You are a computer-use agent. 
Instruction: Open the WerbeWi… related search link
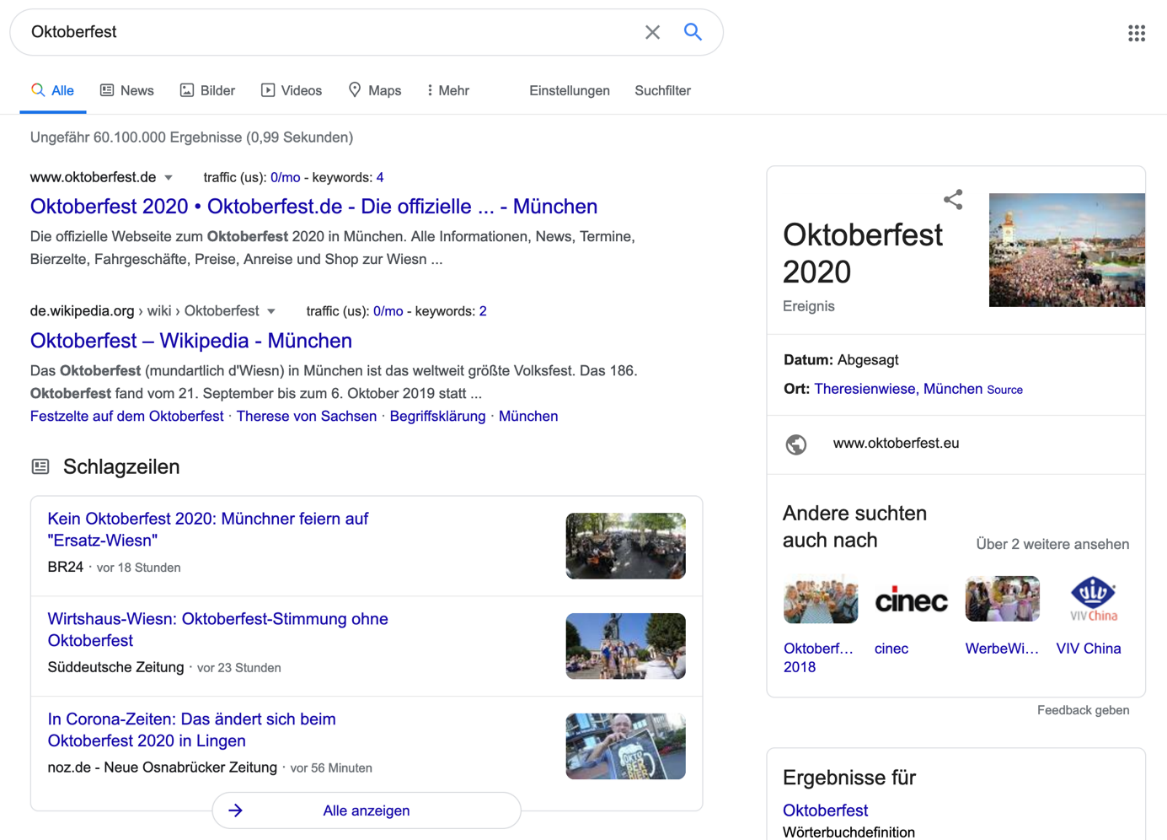[1002, 649]
